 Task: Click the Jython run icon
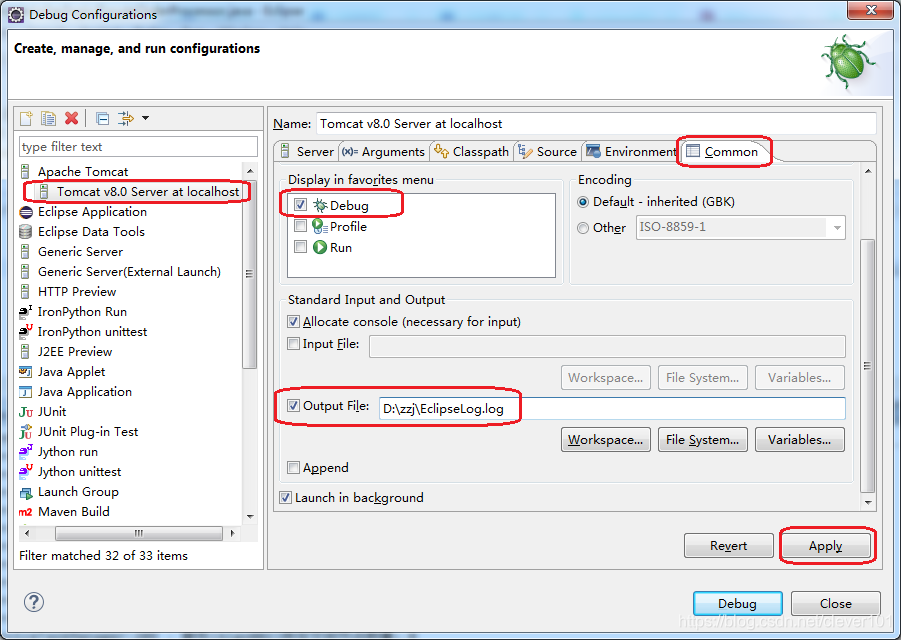[26, 452]
